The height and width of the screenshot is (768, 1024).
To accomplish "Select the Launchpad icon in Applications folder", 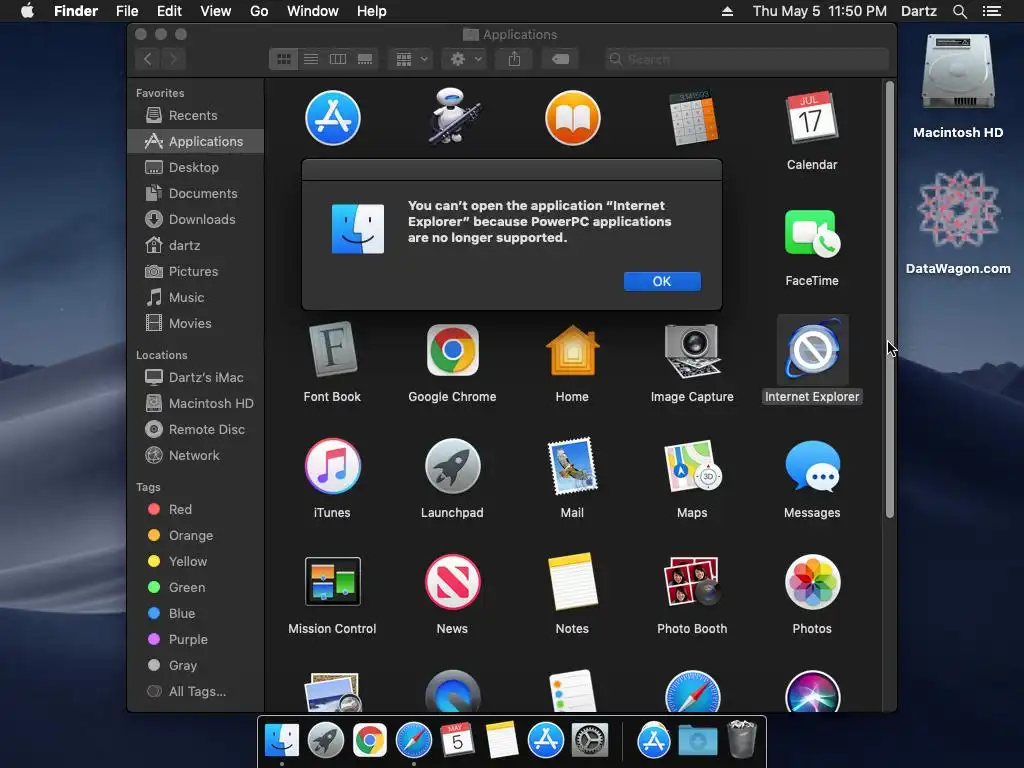I will tap(453, 466).
